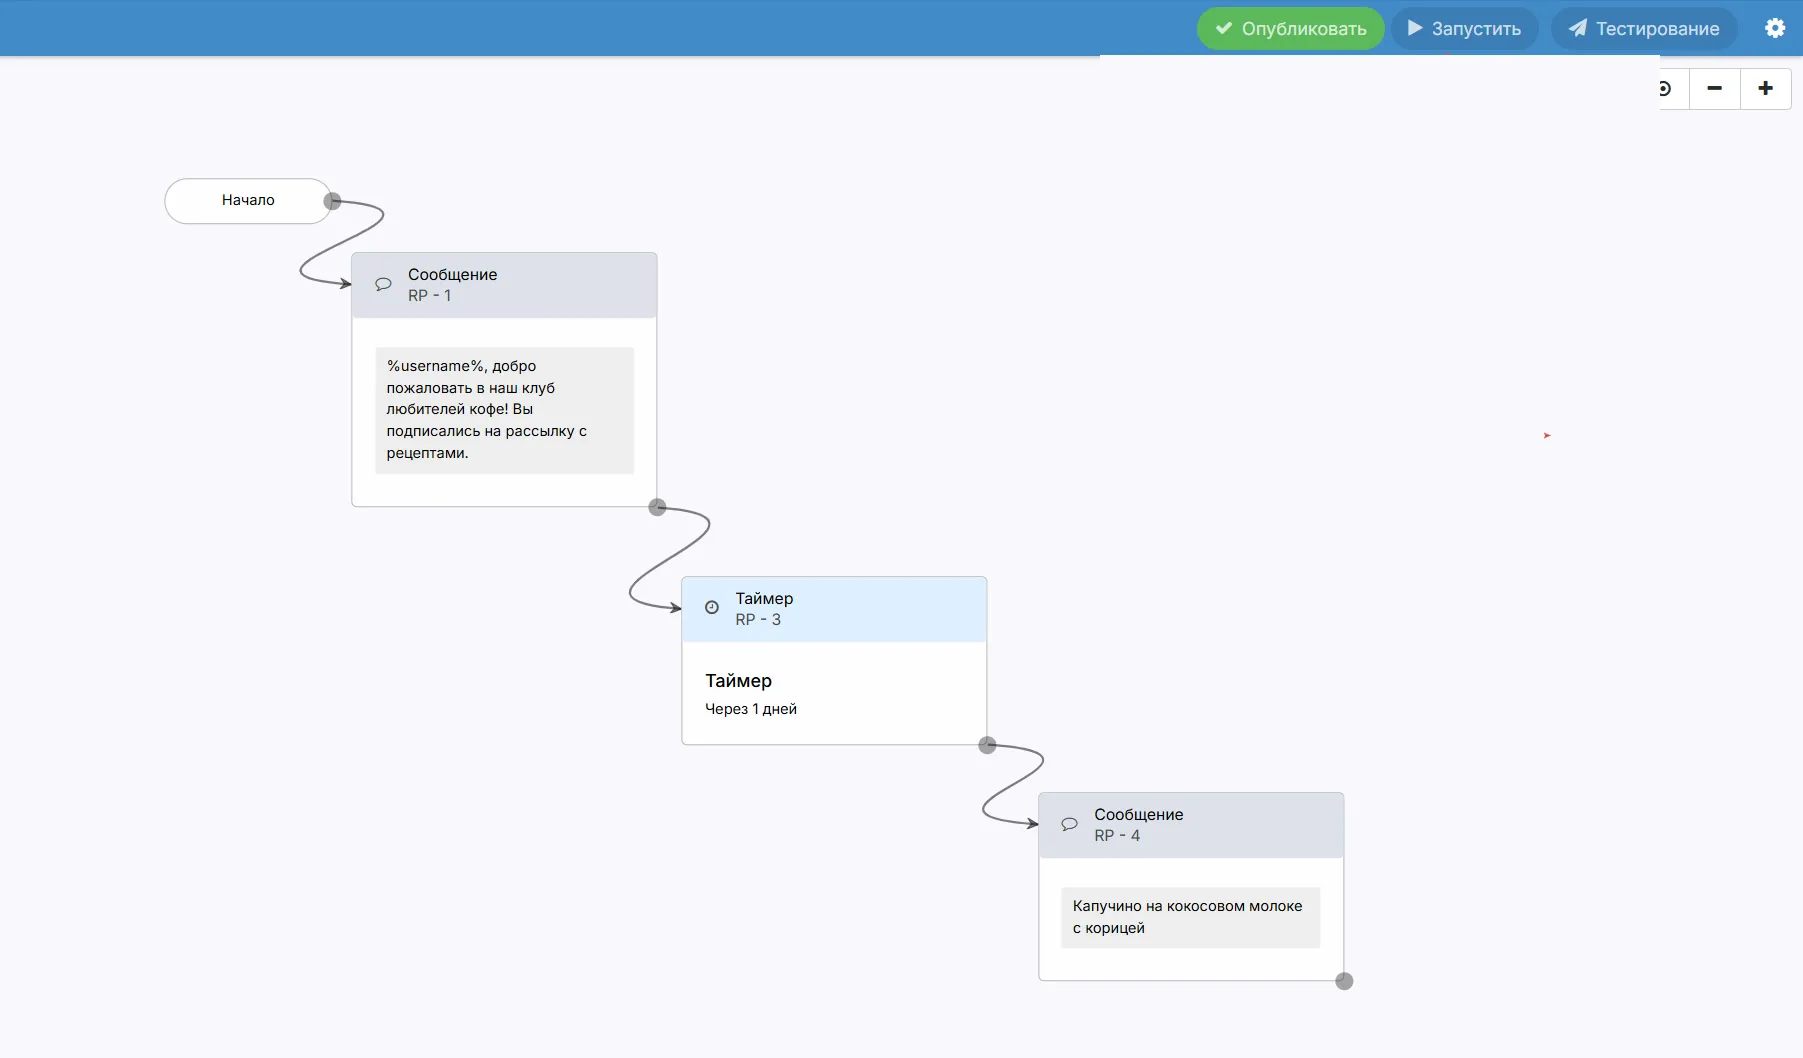This screenshot has height=1058, width=1803.
Task: Launch the flow with Запустить
Action: click(1464, 28)
